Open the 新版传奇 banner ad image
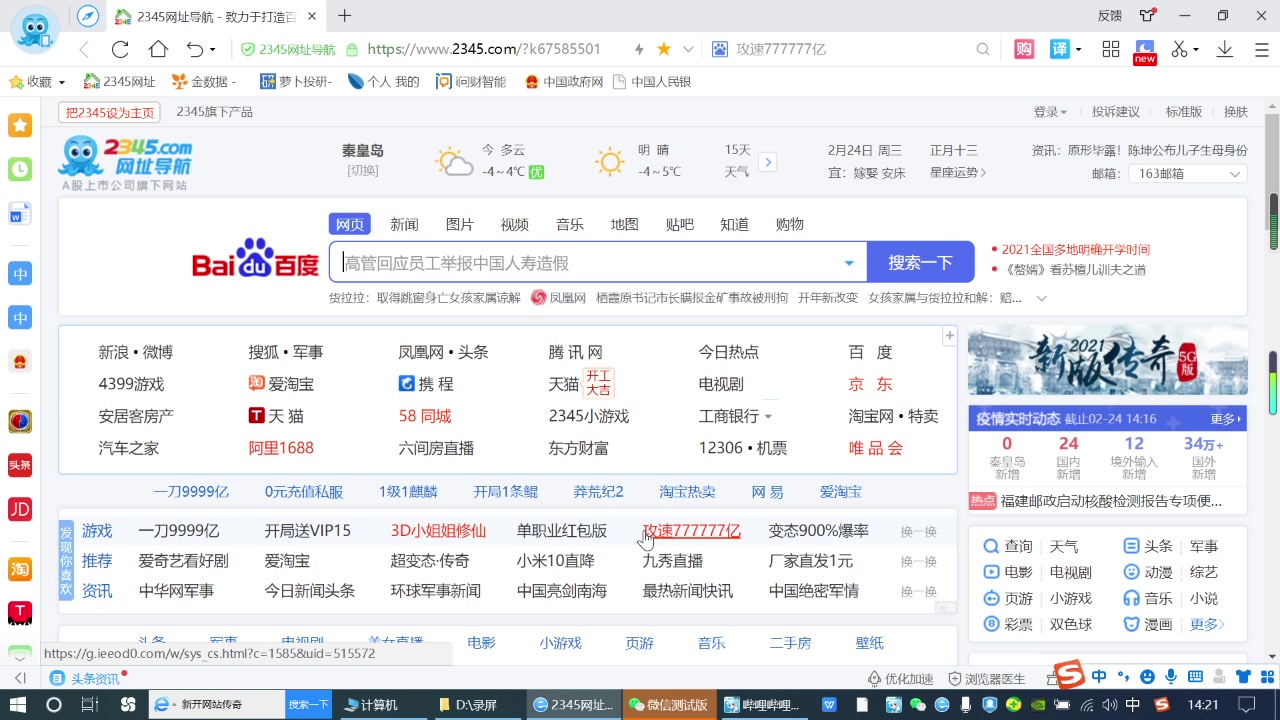1280x720 pixels. [x=1107, y=361]
